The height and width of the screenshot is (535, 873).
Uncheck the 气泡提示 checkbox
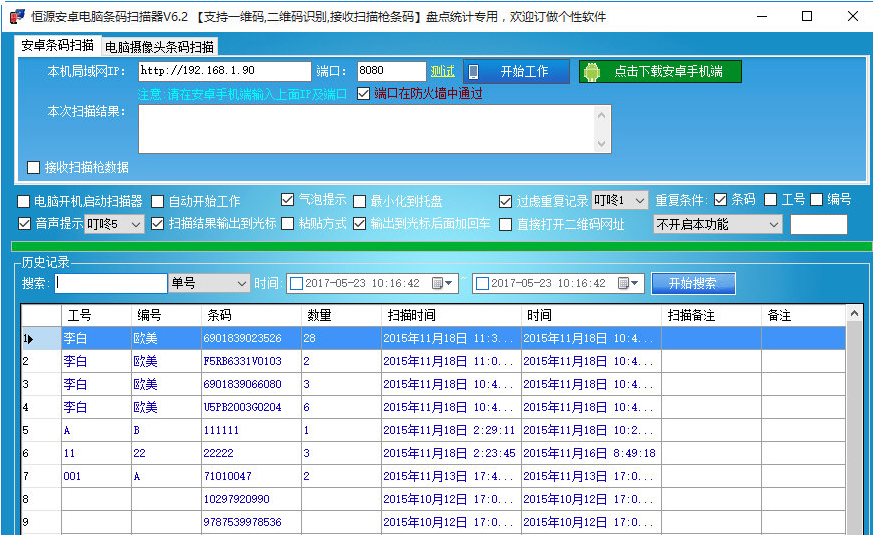pyautogui.click(x=288, y=200)
